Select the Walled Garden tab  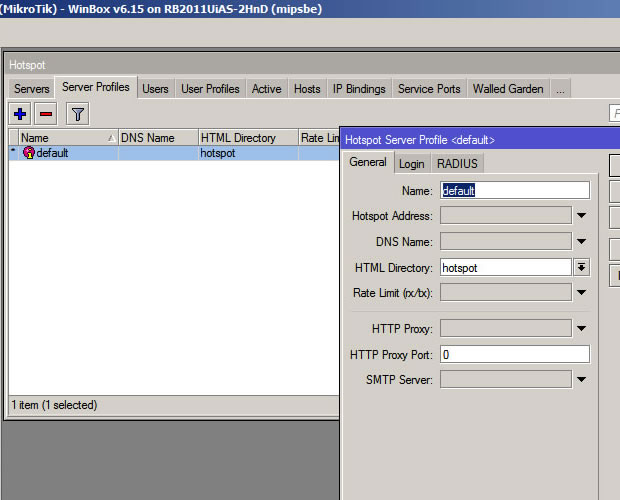tap(508, 89)
